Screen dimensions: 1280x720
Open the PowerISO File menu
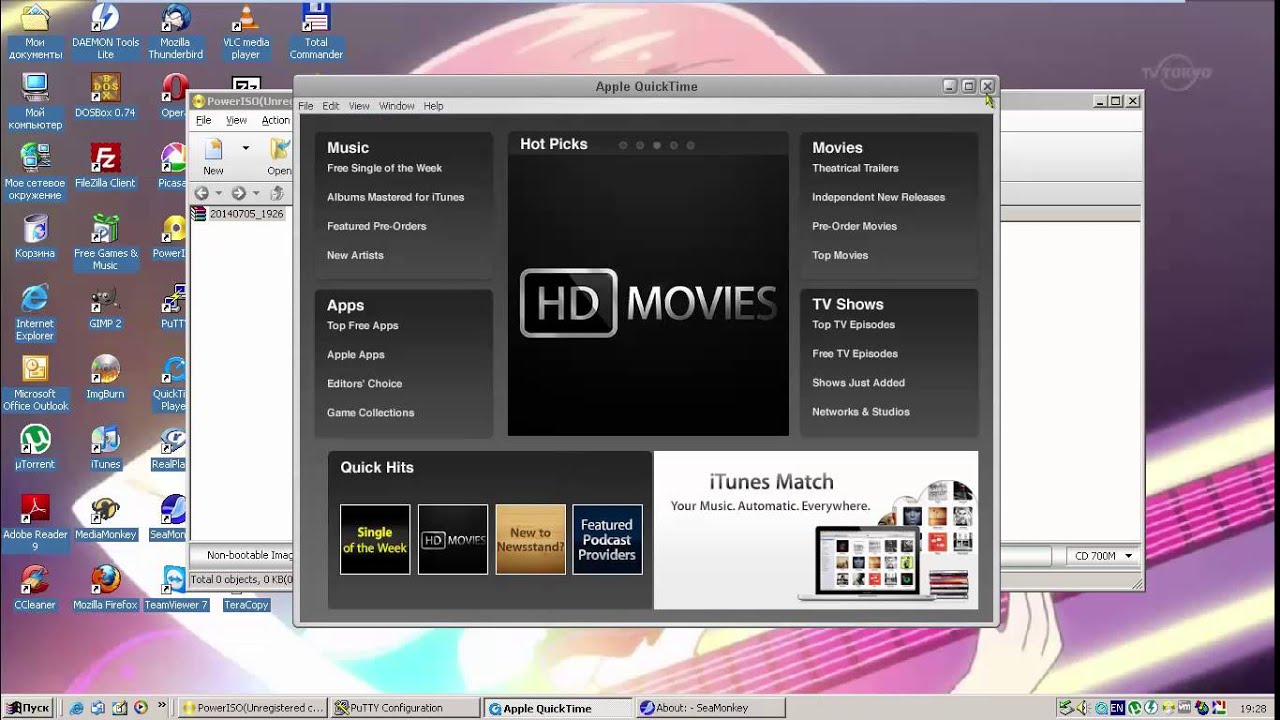[203, 120]
